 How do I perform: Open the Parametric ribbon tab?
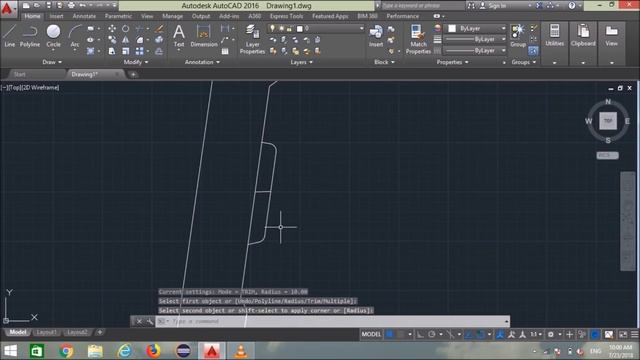(118, 16)
